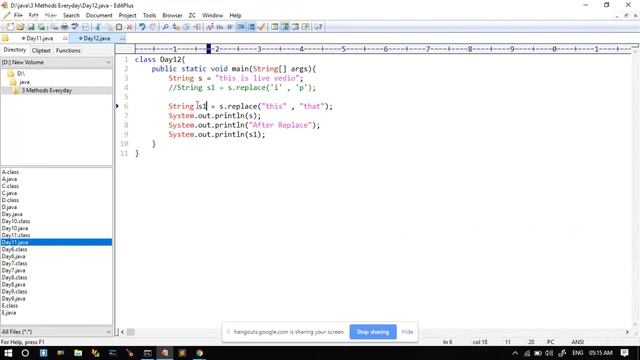Open File Explorer from the taskbar
This screenshot has width=640, height=360.
coord(78,353)
